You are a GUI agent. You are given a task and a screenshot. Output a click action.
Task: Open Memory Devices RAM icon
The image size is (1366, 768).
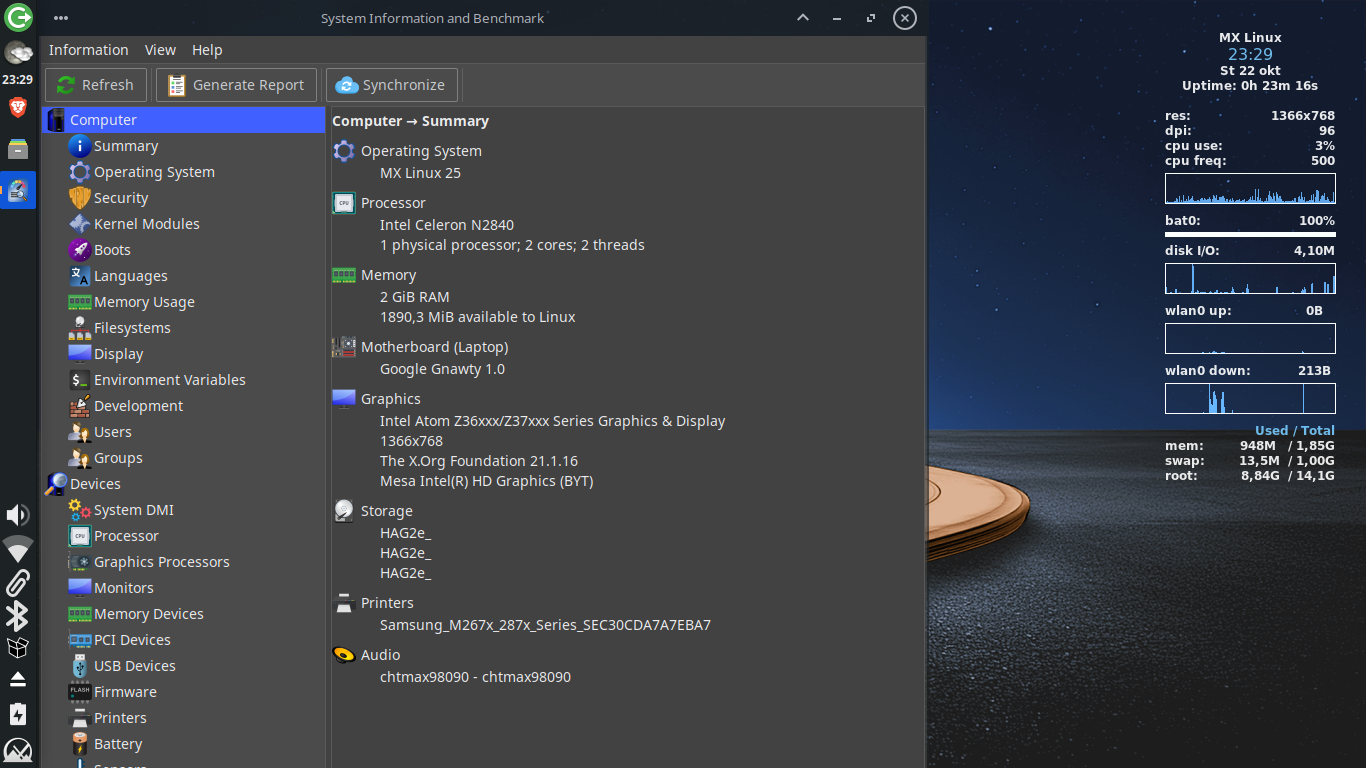tap(79, 614)
